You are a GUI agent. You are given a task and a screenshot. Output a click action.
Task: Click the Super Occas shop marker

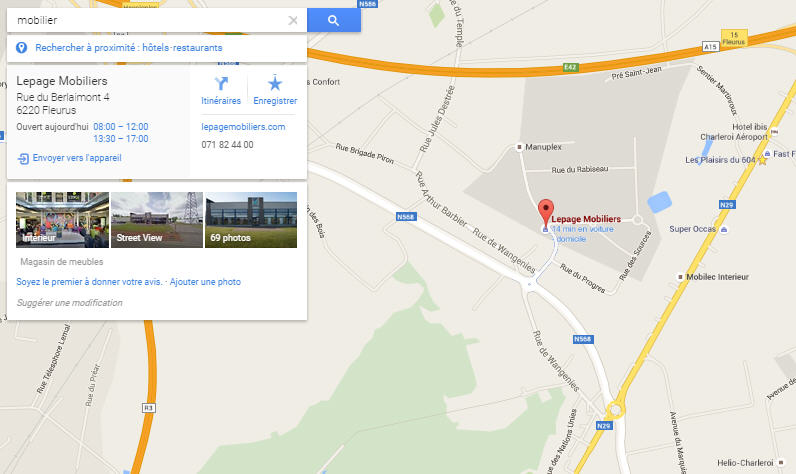tap(724, 229)
